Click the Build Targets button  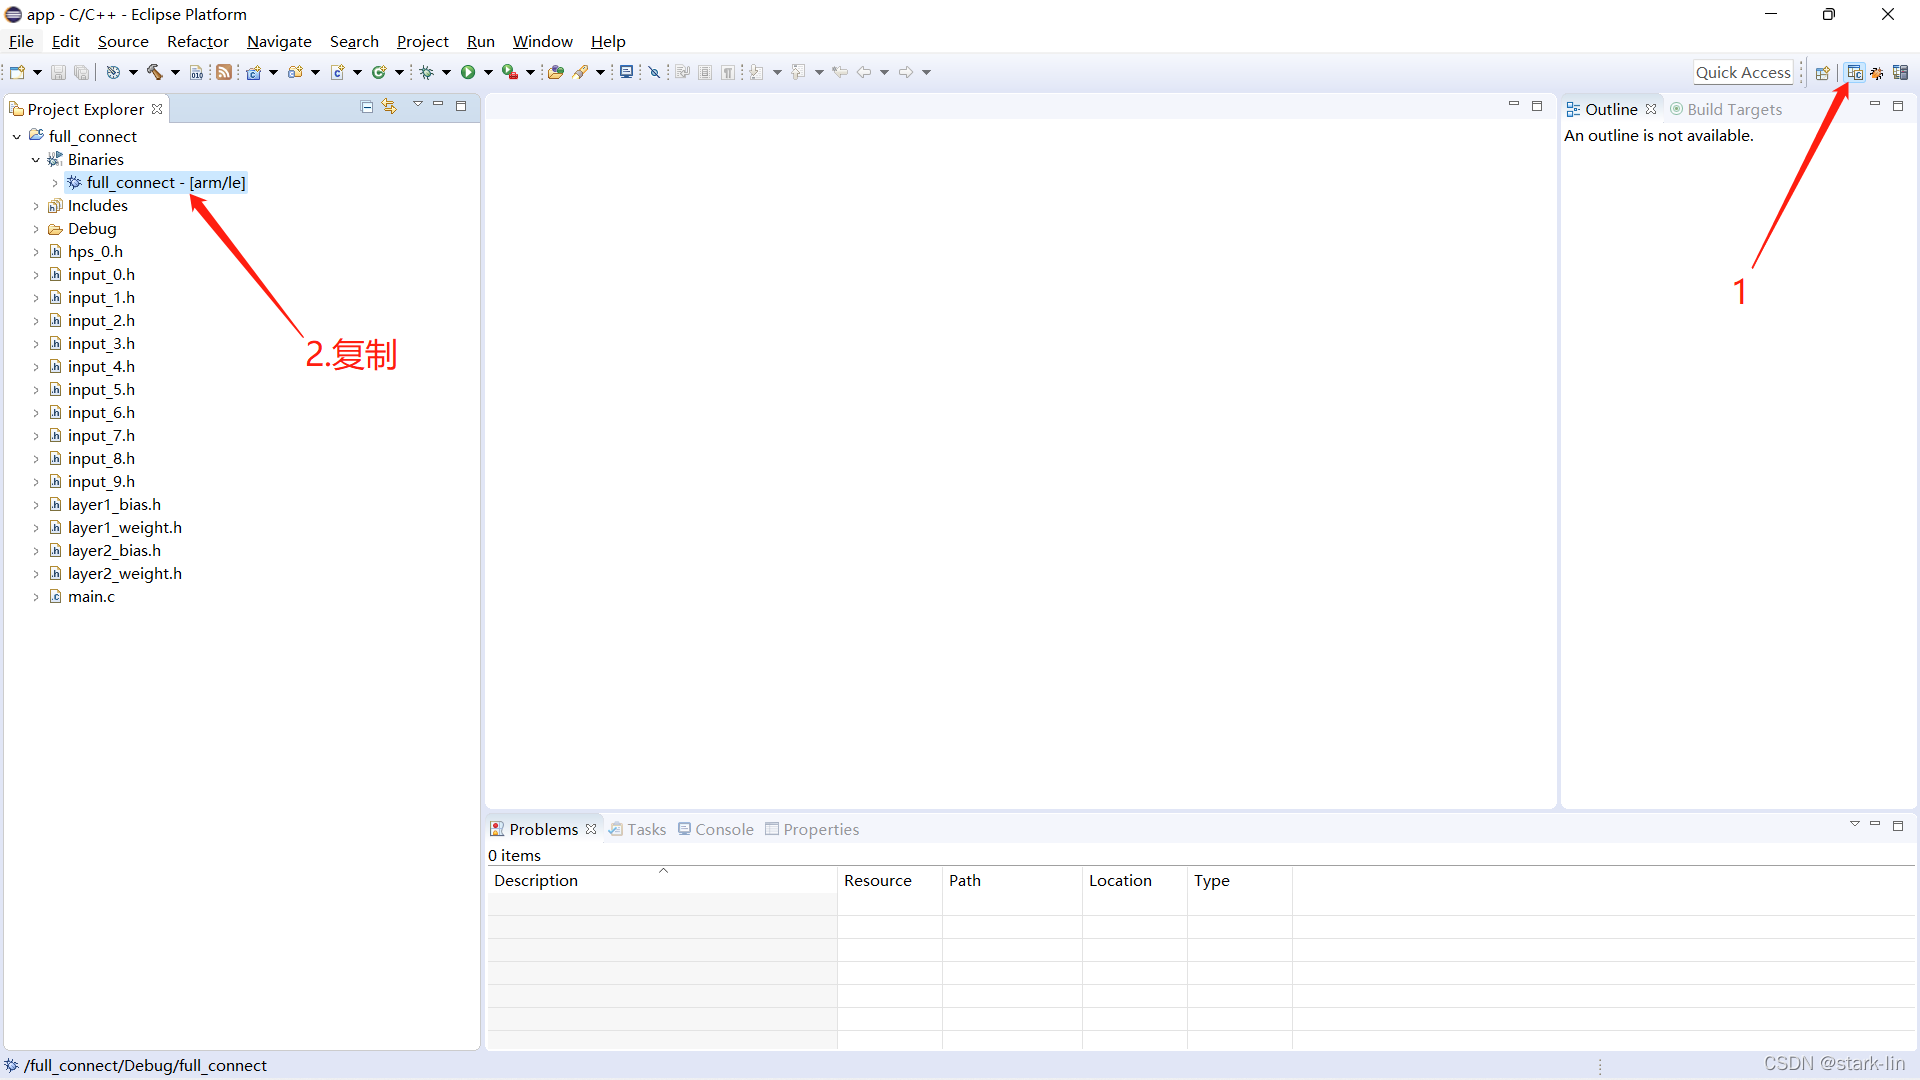(x=1726, y=108)
